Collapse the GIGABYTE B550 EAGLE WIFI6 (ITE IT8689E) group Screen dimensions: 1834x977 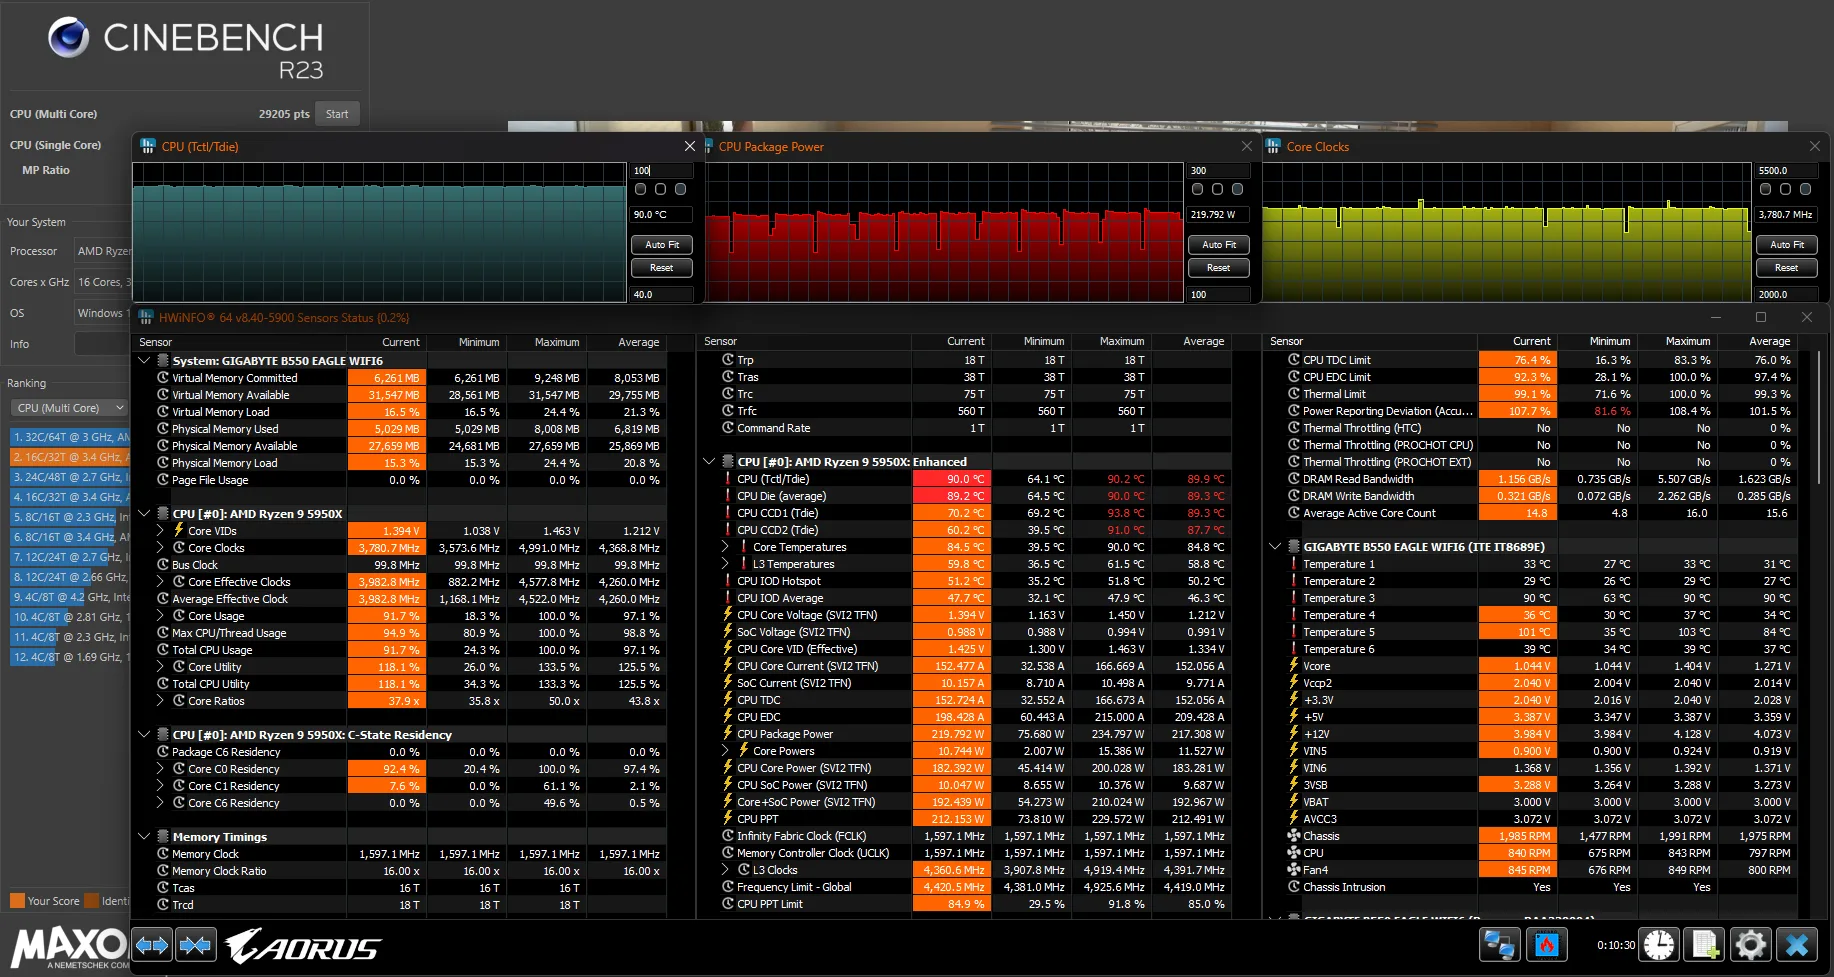coord(1275,547)
